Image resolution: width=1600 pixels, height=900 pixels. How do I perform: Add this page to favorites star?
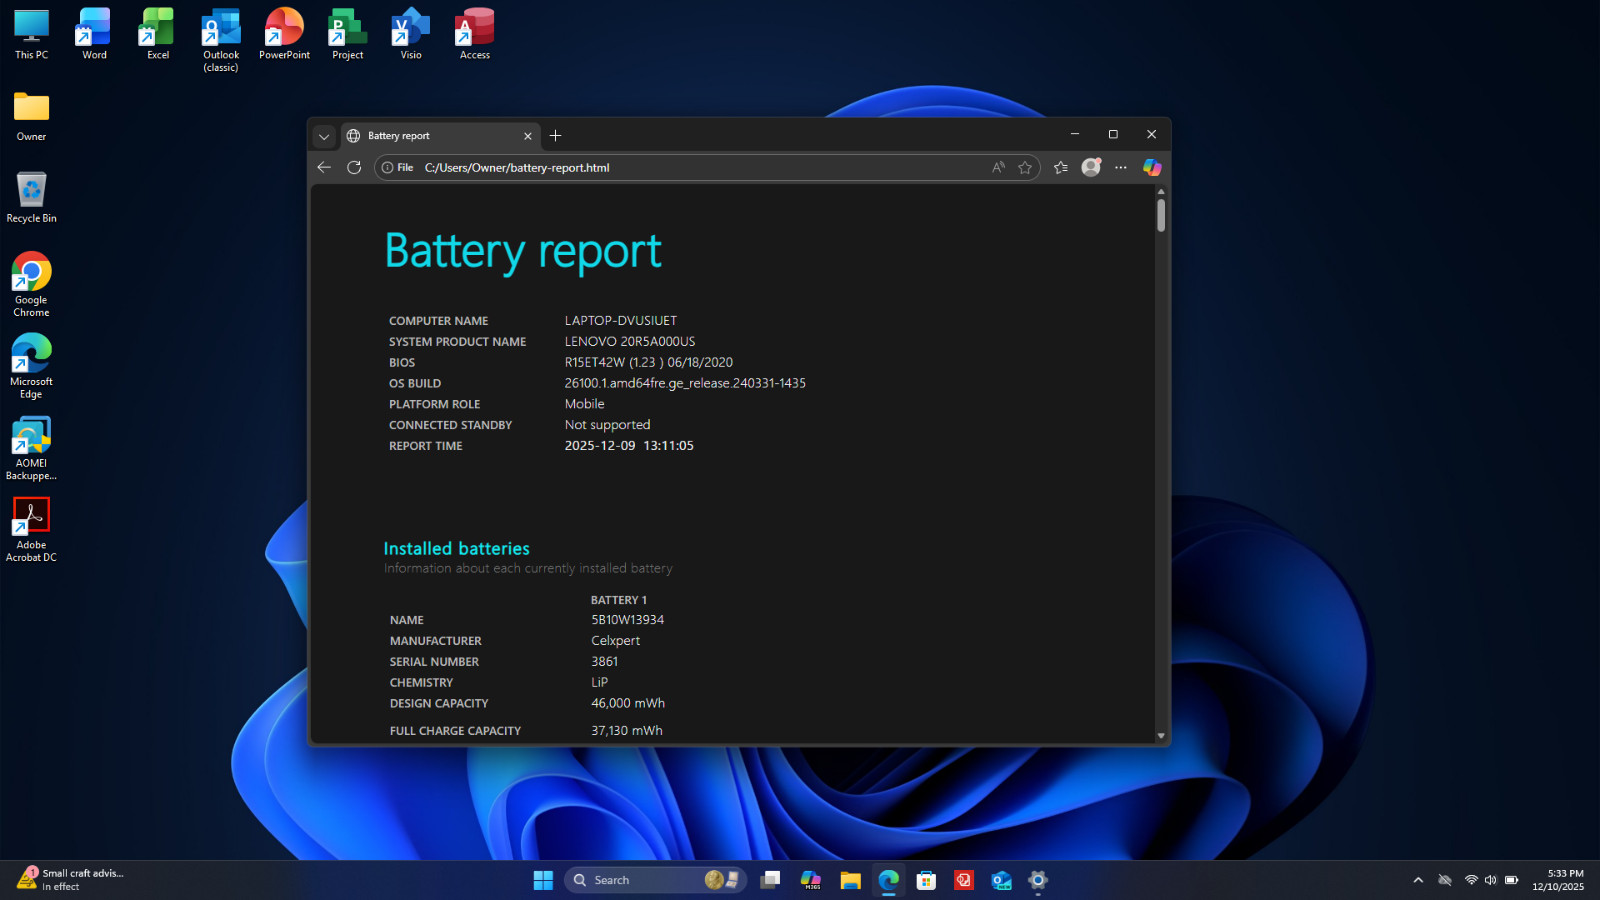1025,167
